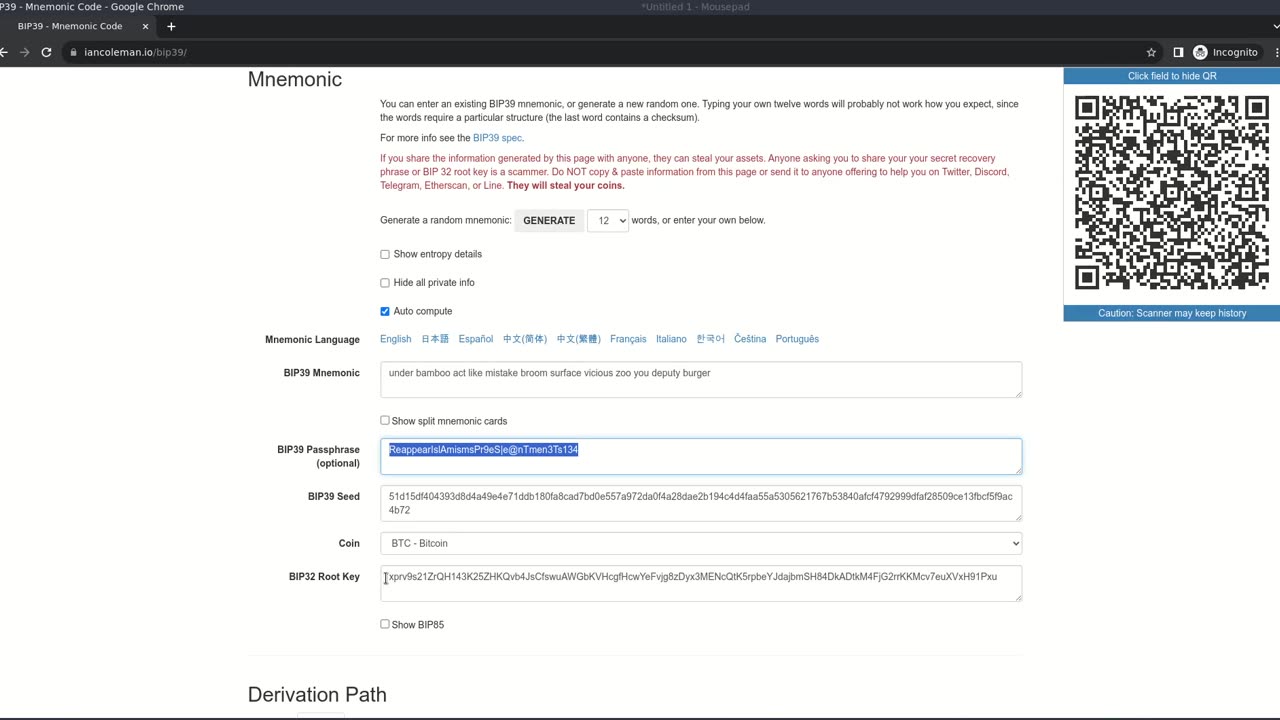
Task: Click the BIP39 Passphrase (optional) label
Action: point(318,456)
